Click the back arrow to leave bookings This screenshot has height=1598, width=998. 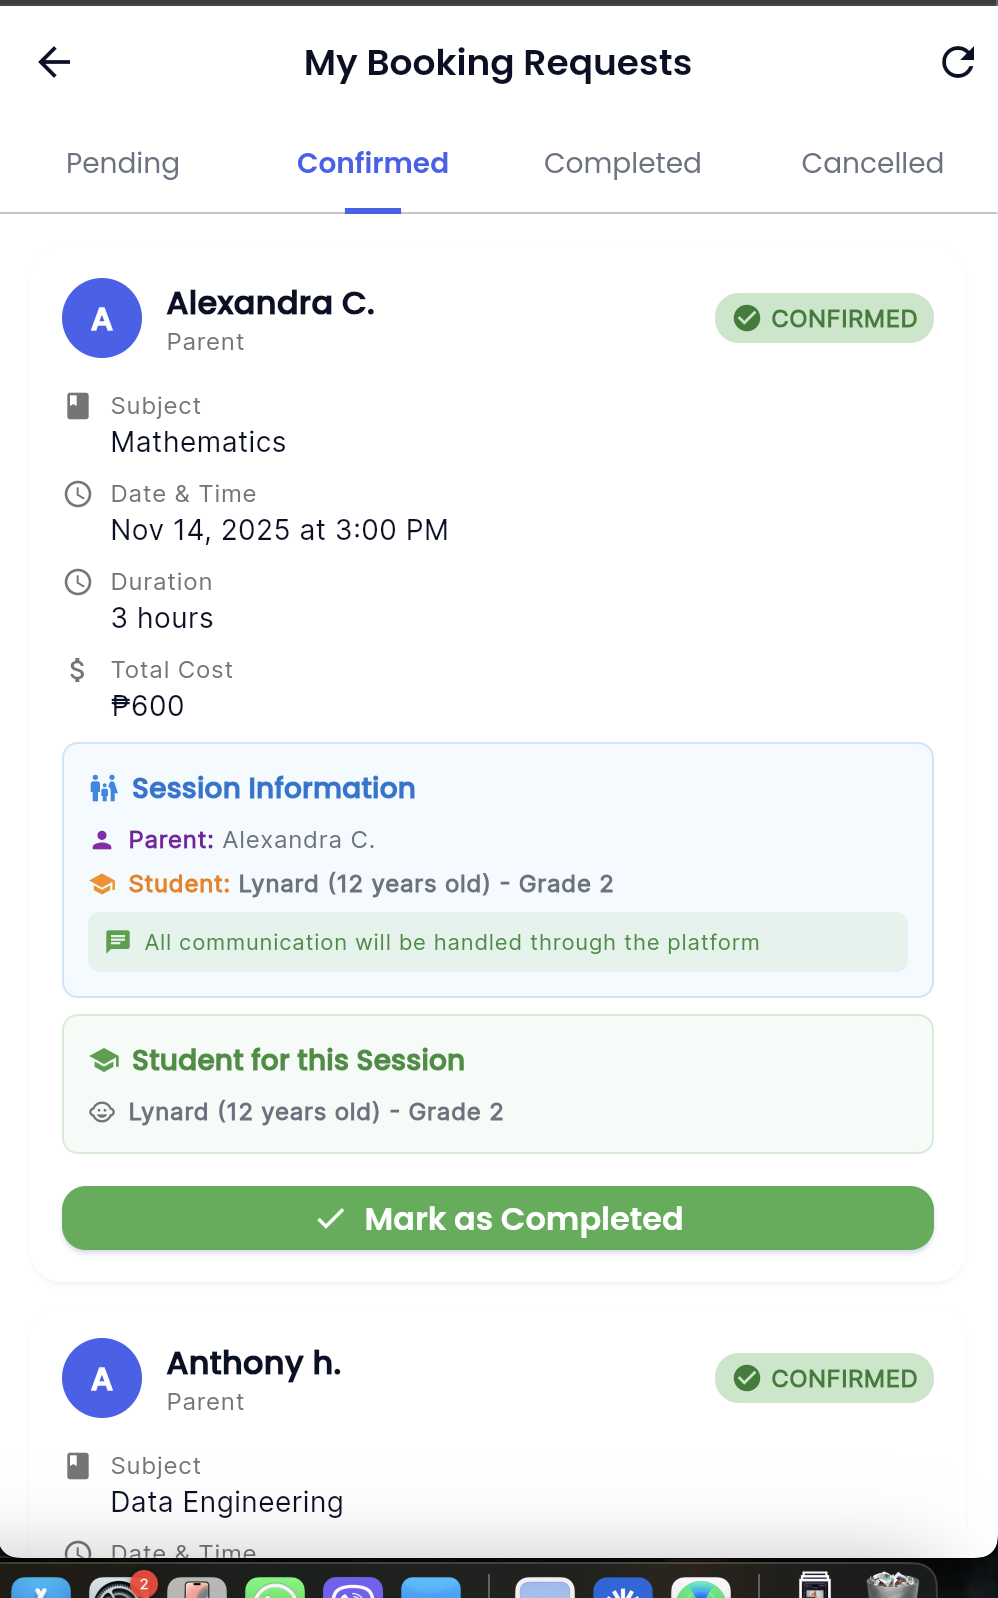[x=54, y=62]
